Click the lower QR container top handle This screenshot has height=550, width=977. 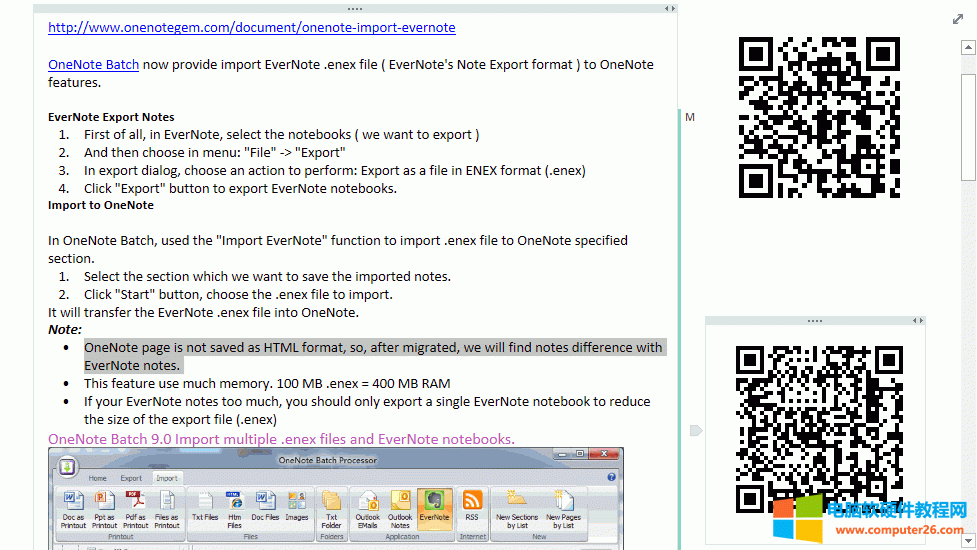(x=814, y=321)
